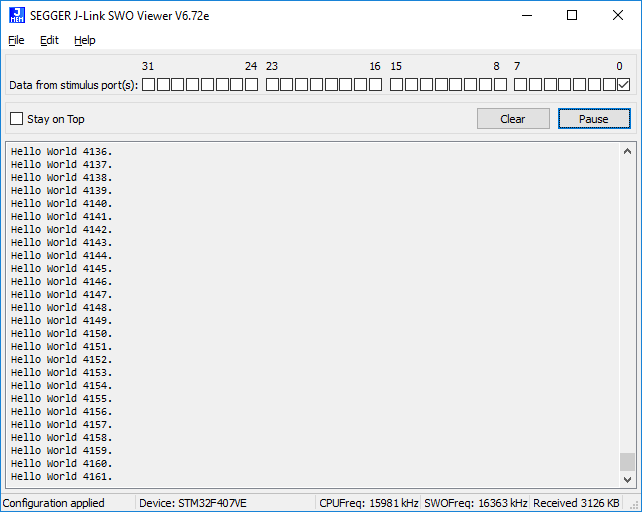642x512 pixels.
Task: Pause the SWO data output
Action: [594, 119]
